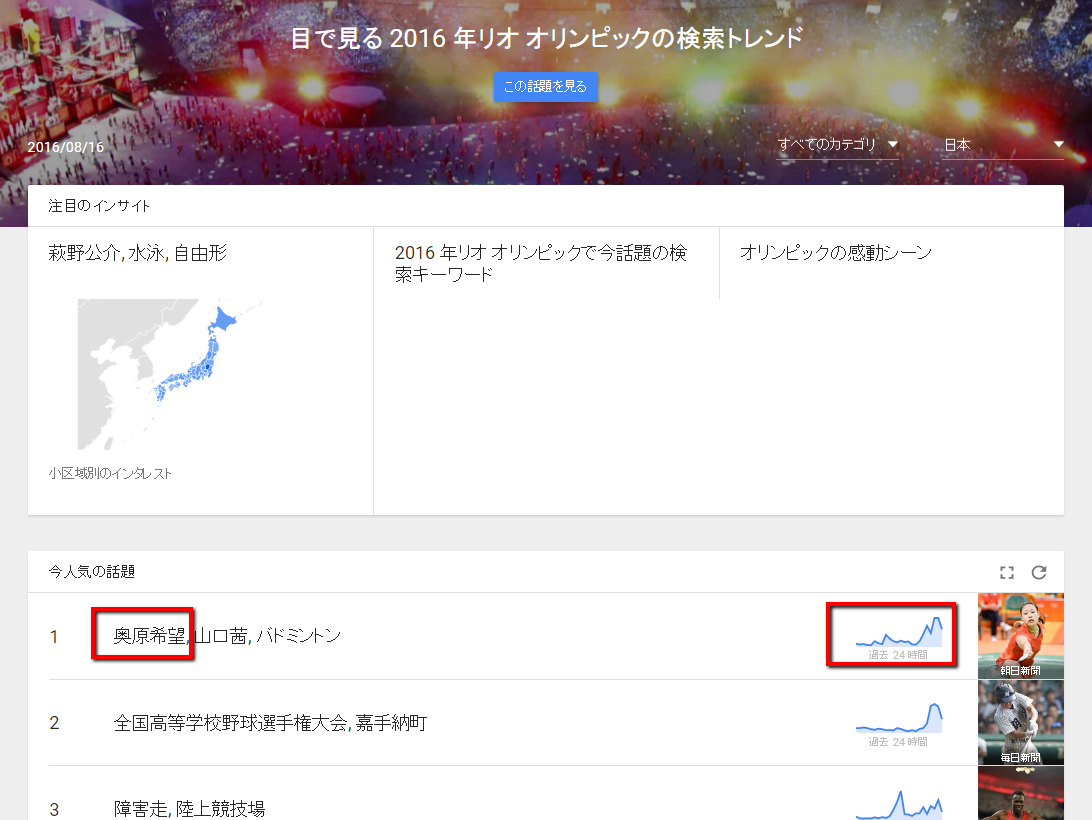Expand 今人気の話題 to fullscreen view
The width and height of the screenshot is (1092, 820).
1006,572
